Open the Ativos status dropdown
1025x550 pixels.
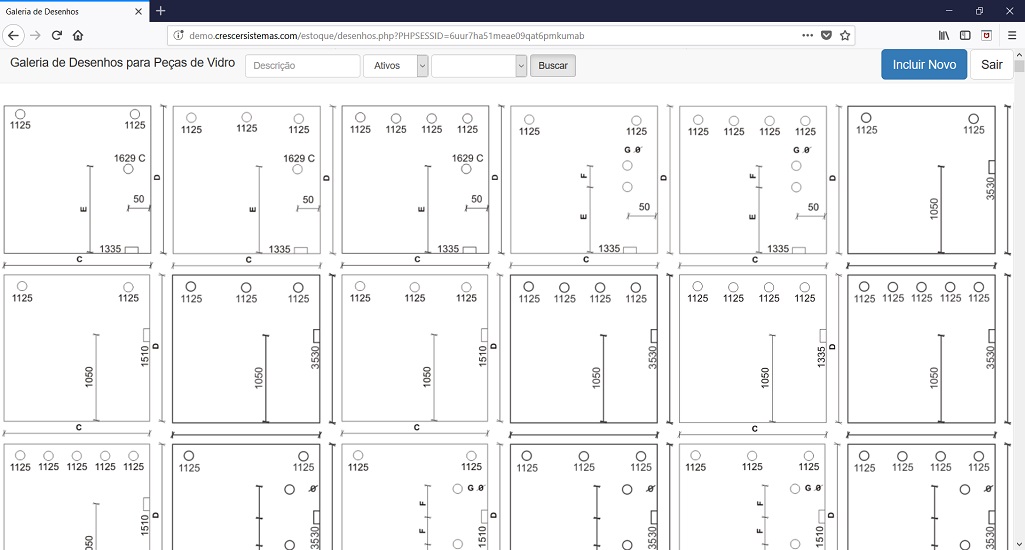coord(395,65)
